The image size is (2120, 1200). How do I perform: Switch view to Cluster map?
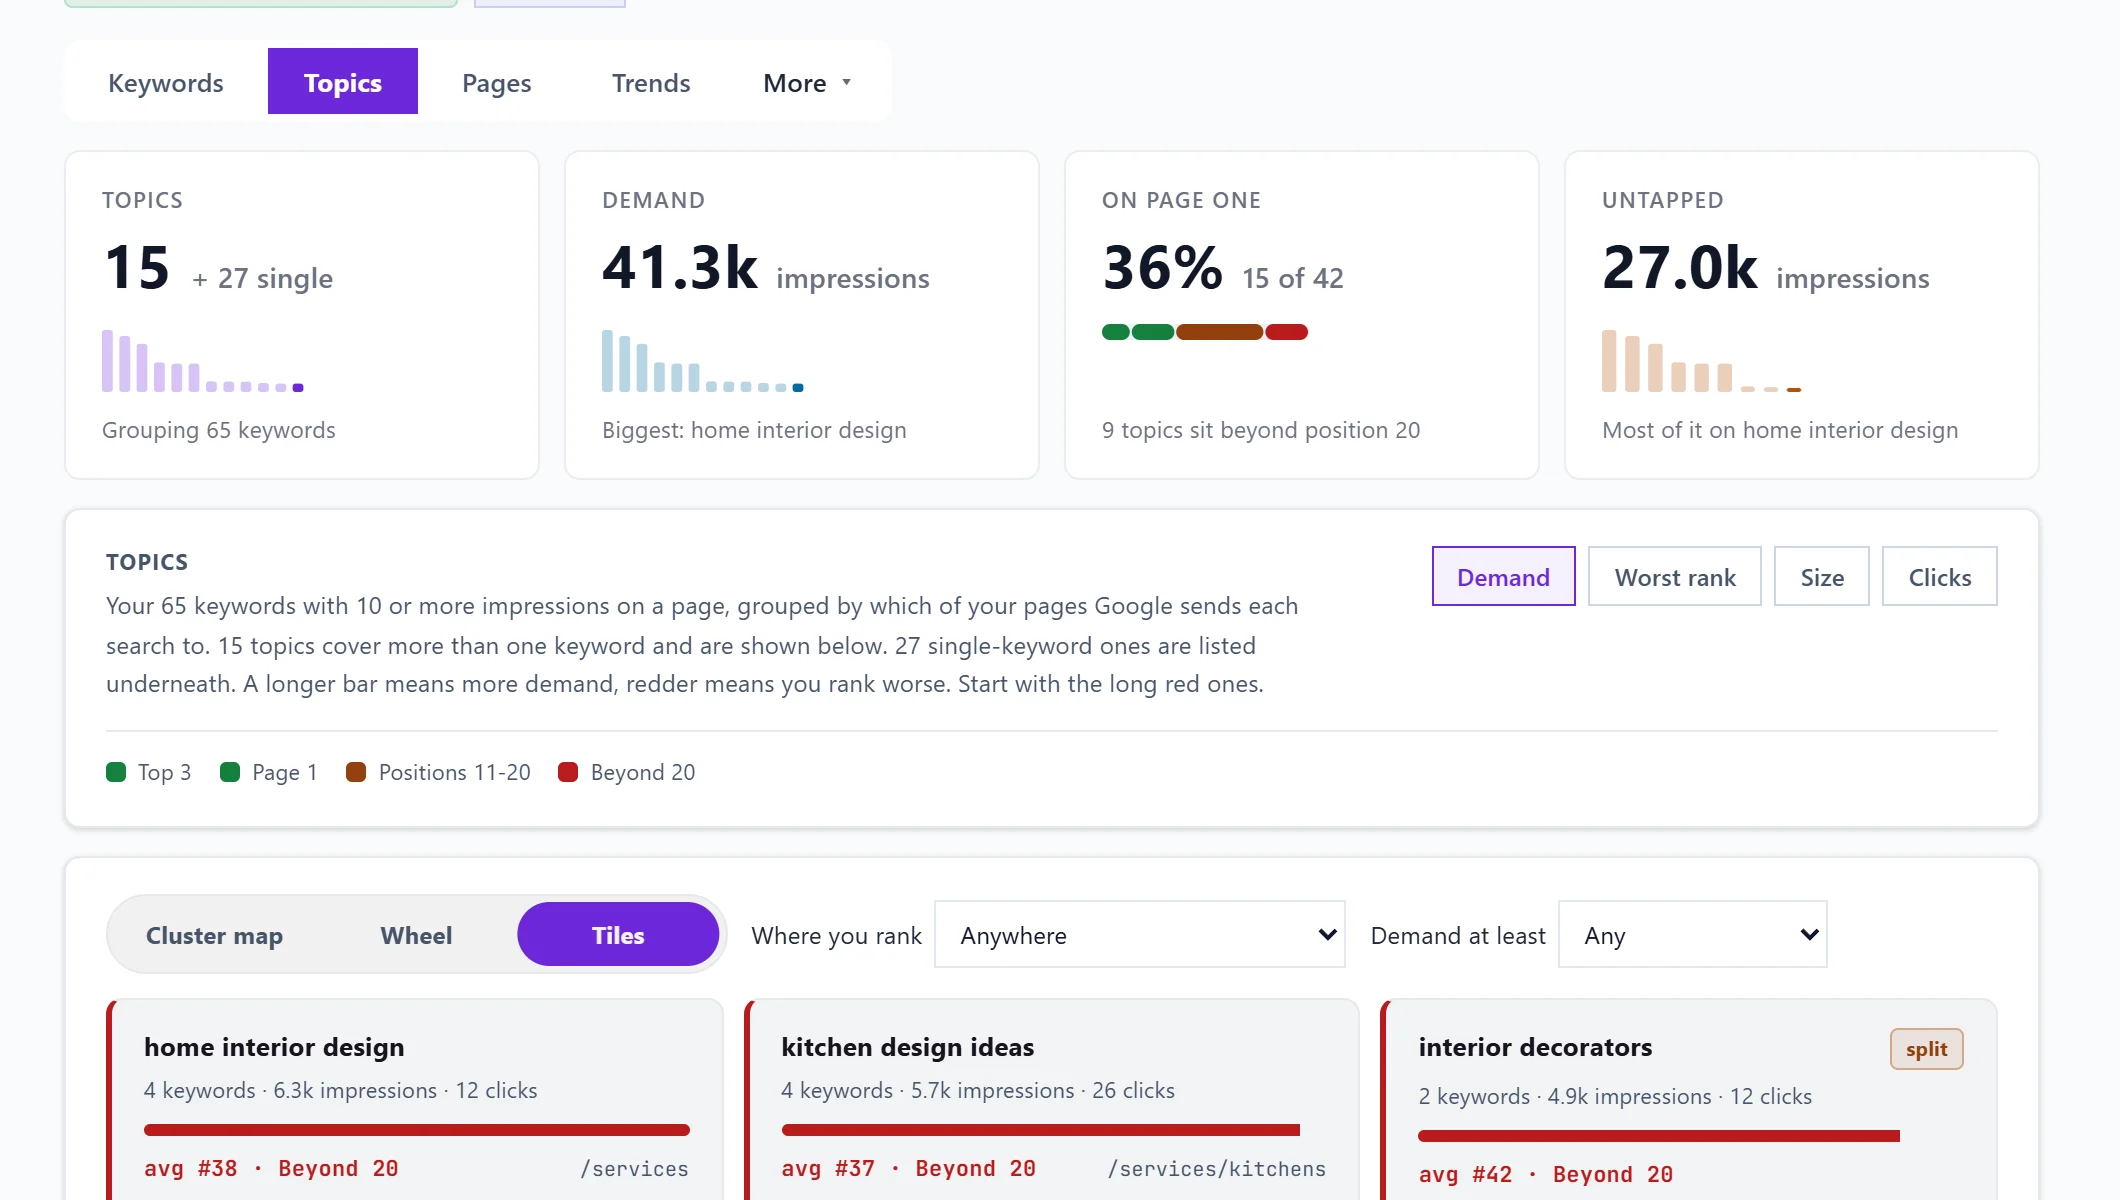point(214,934)
